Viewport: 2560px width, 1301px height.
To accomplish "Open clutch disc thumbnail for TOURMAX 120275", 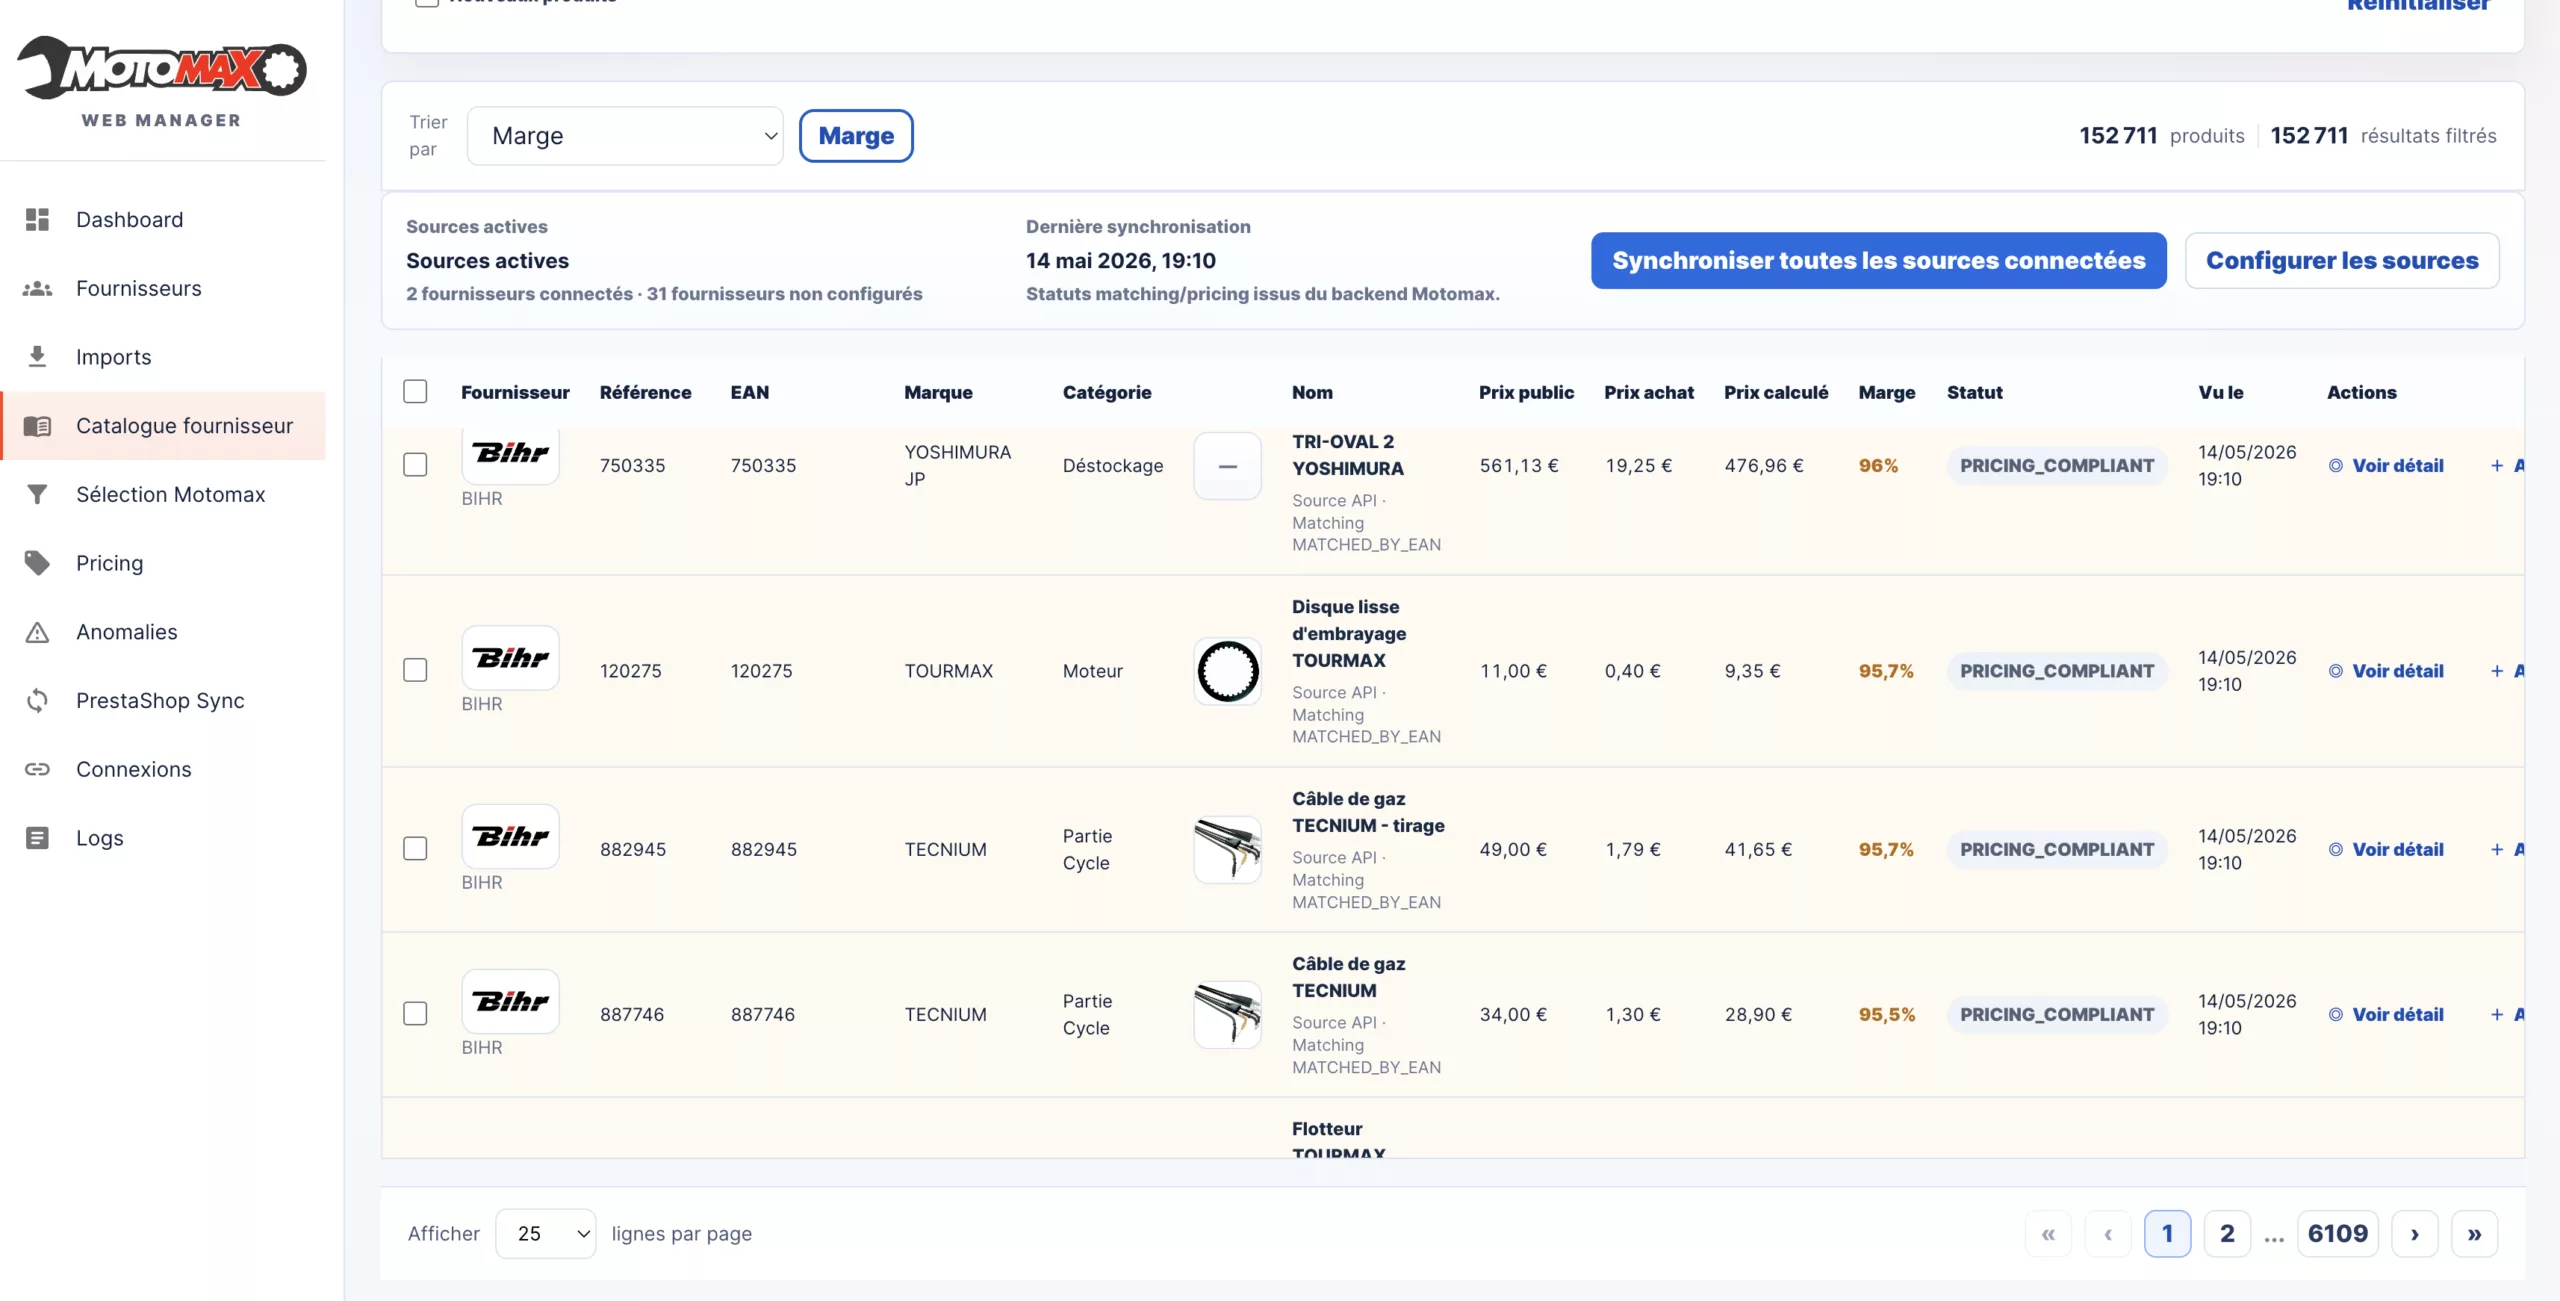I will coord(1228,671).
